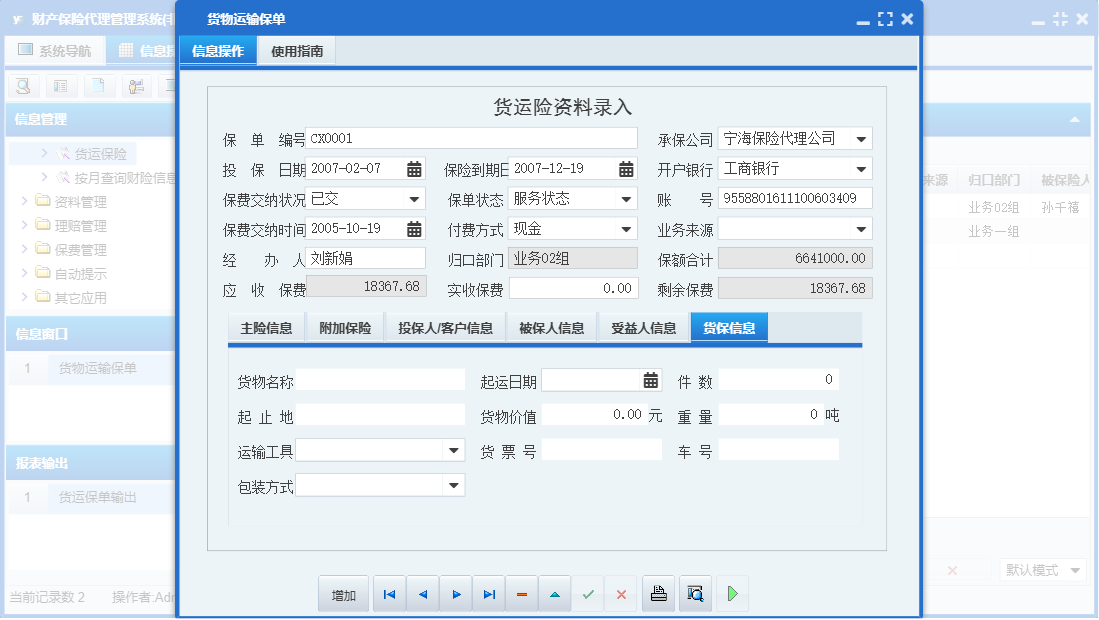Jump to last record with navigation icon
Viewport: 1099px width, 620px height.
pyautogui.click(x=489, y=593)
